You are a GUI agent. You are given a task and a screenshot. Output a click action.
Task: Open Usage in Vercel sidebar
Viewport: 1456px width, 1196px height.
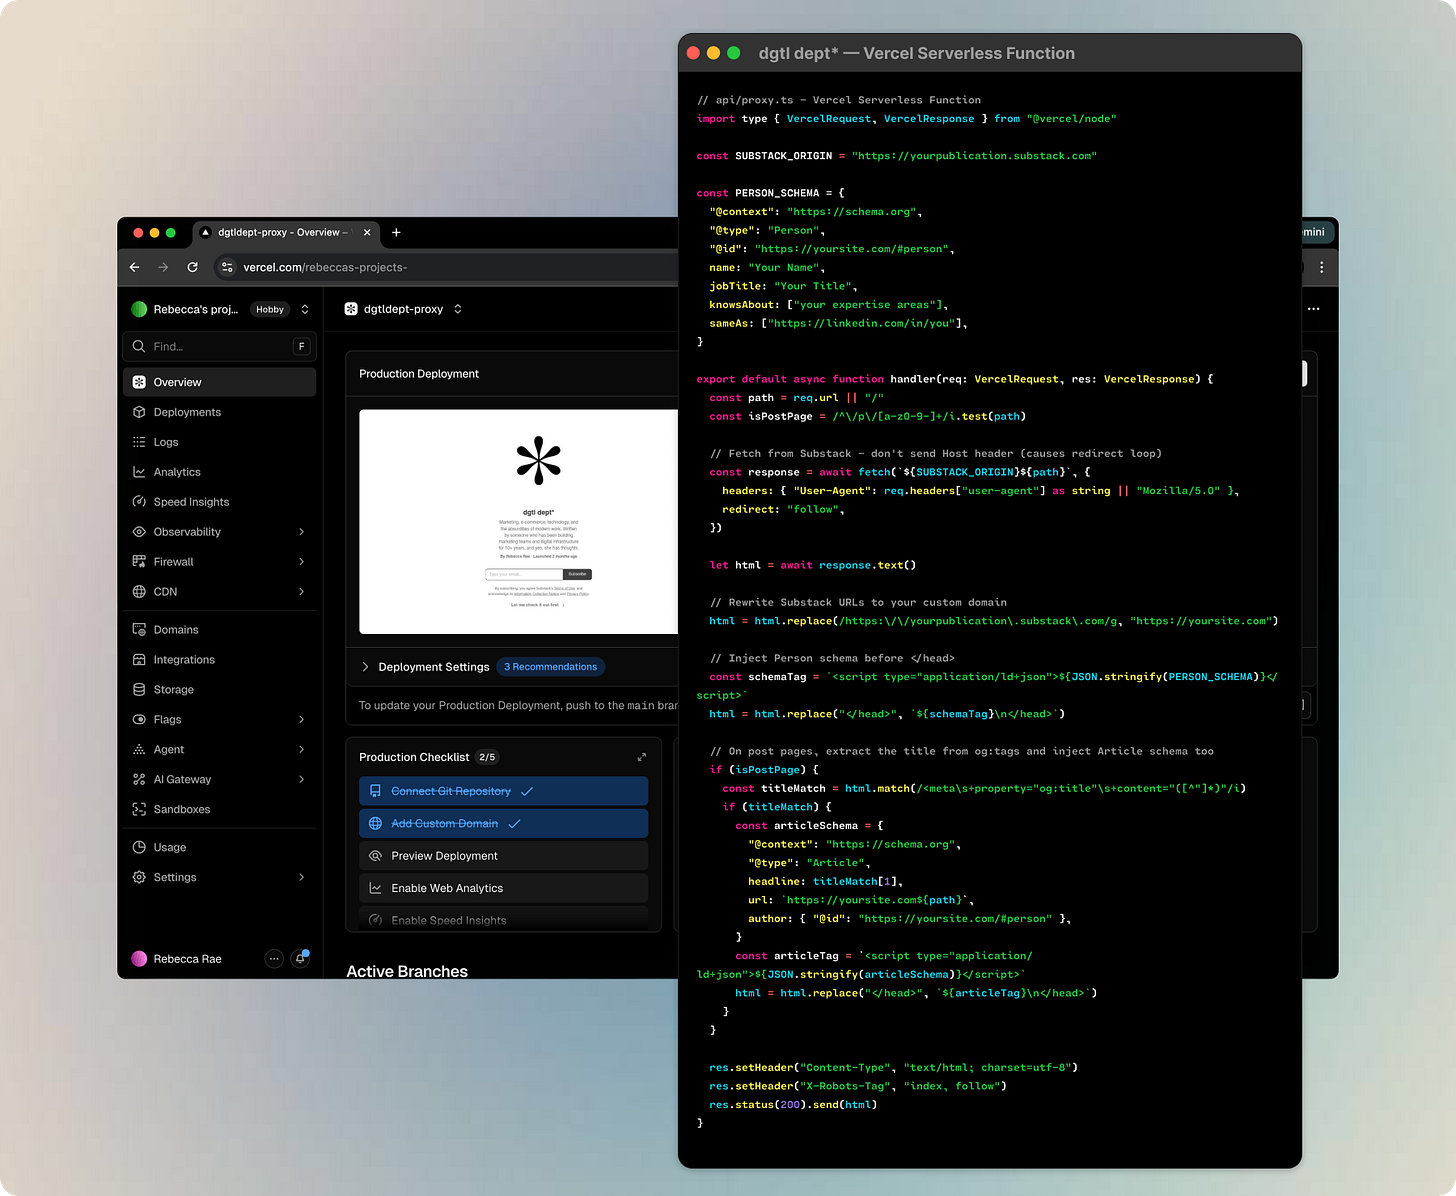(x=219, y=847)
